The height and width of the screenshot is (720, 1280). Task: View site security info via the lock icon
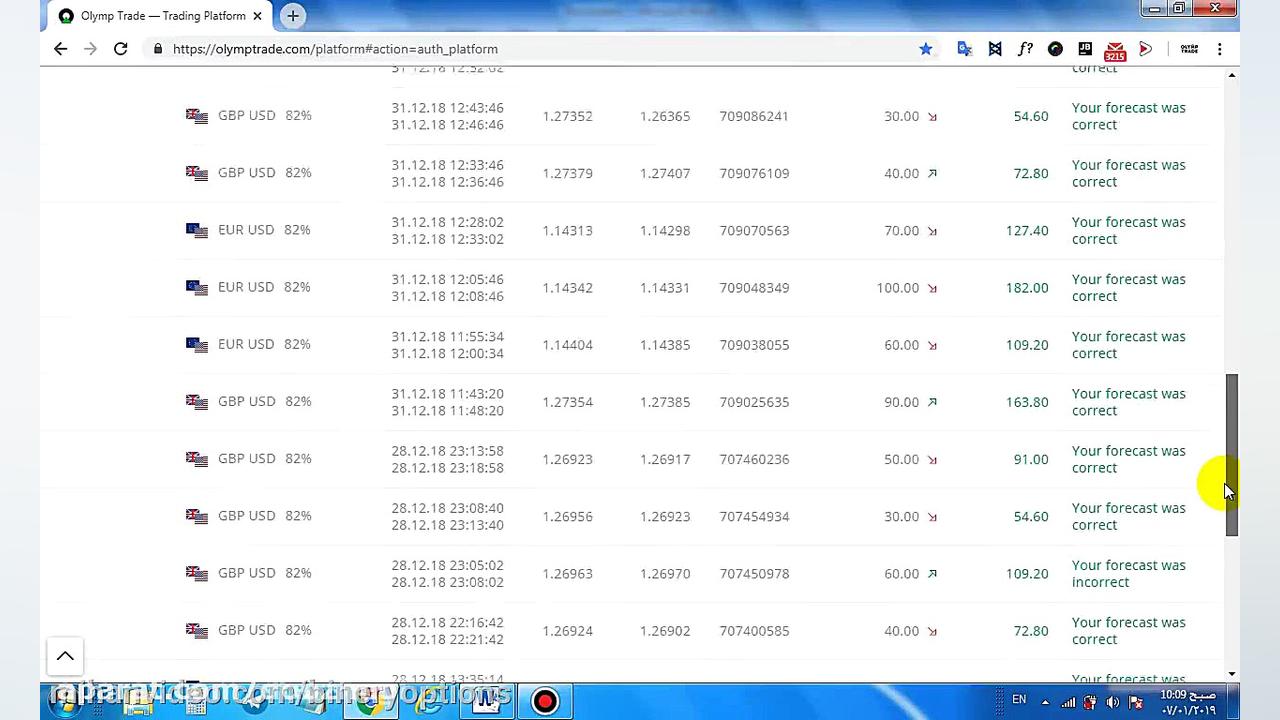158,49
